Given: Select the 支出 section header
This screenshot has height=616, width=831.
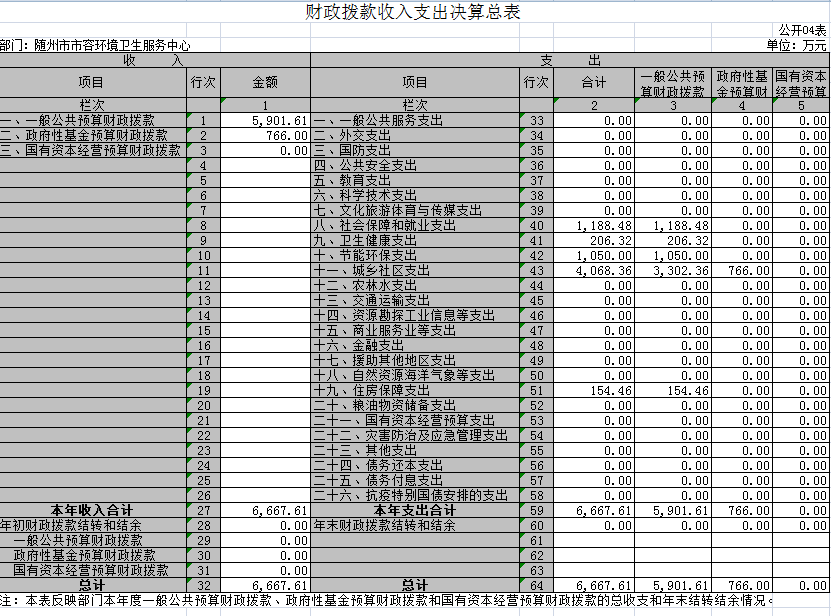Looking at the screenshot, I should [570, 60].
